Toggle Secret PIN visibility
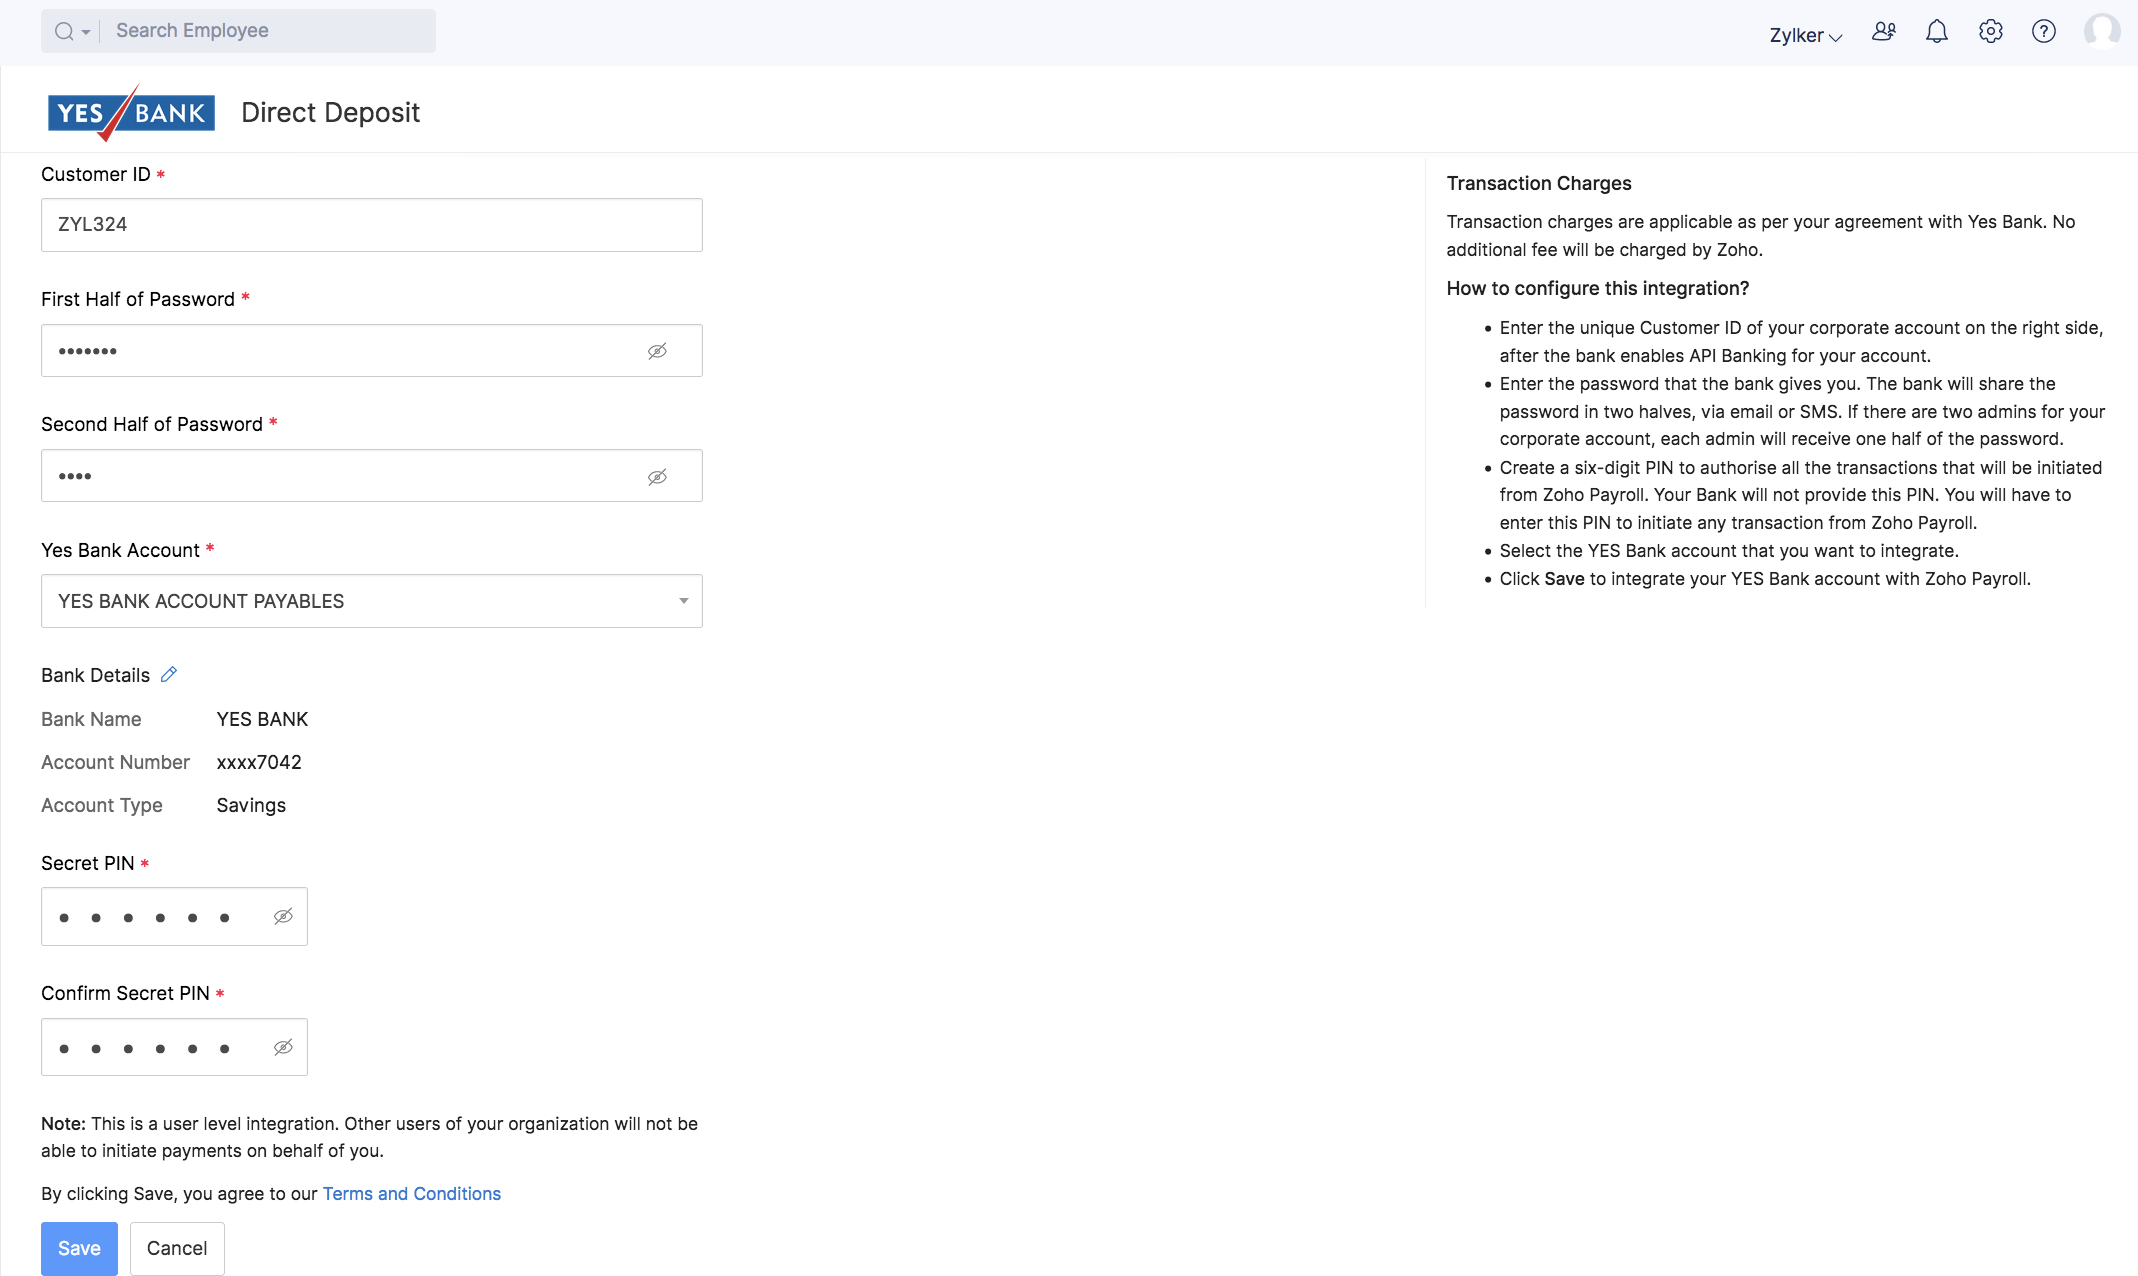2138x1276 pixels. click(283, 917)
